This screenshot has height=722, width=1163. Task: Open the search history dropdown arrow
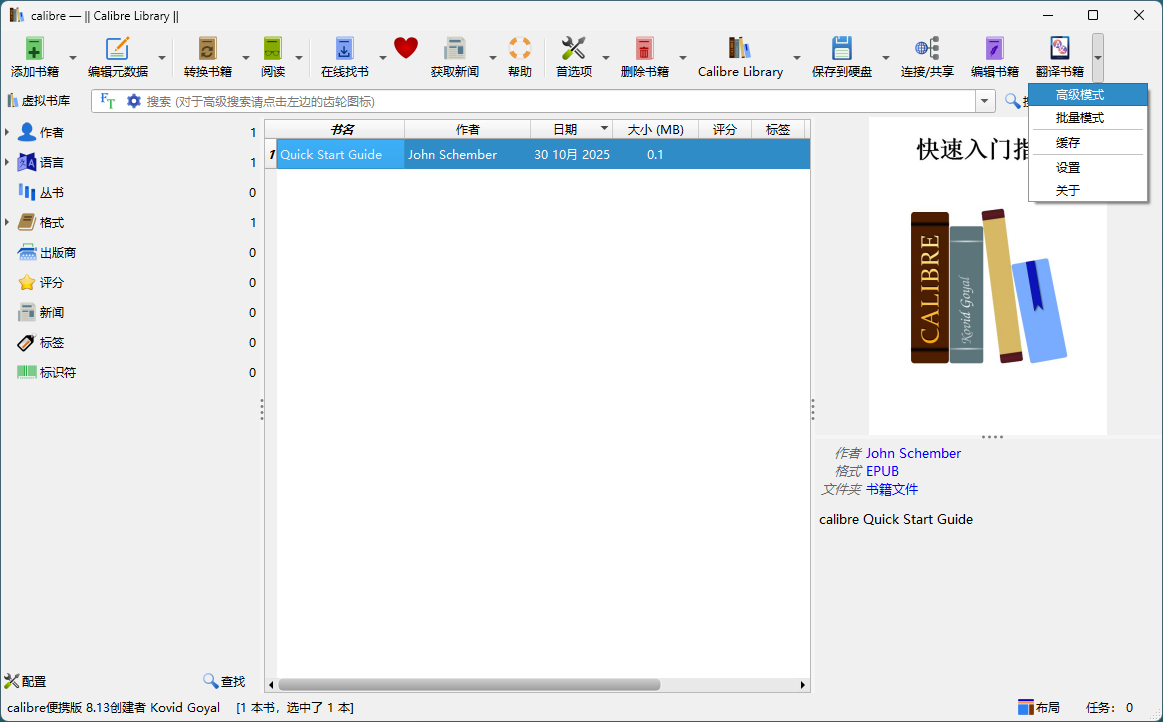click(x=985, y=101)
